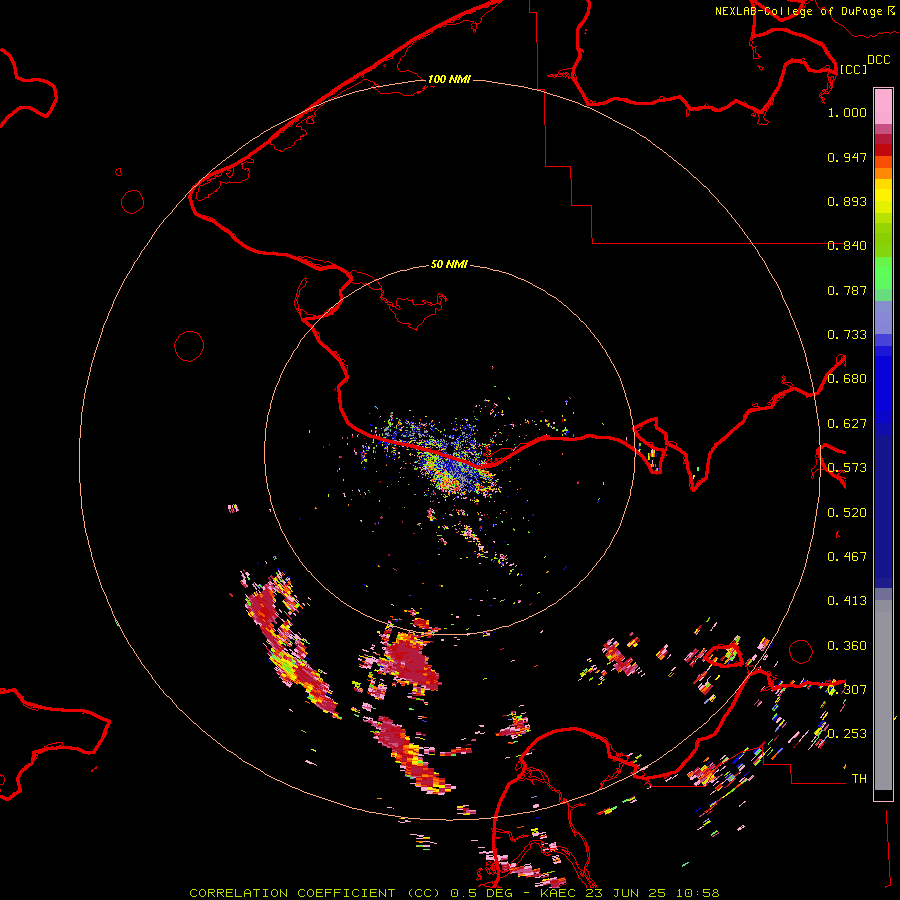
Task: Click the 10:58 time stamp
Action: pos(697,893)
